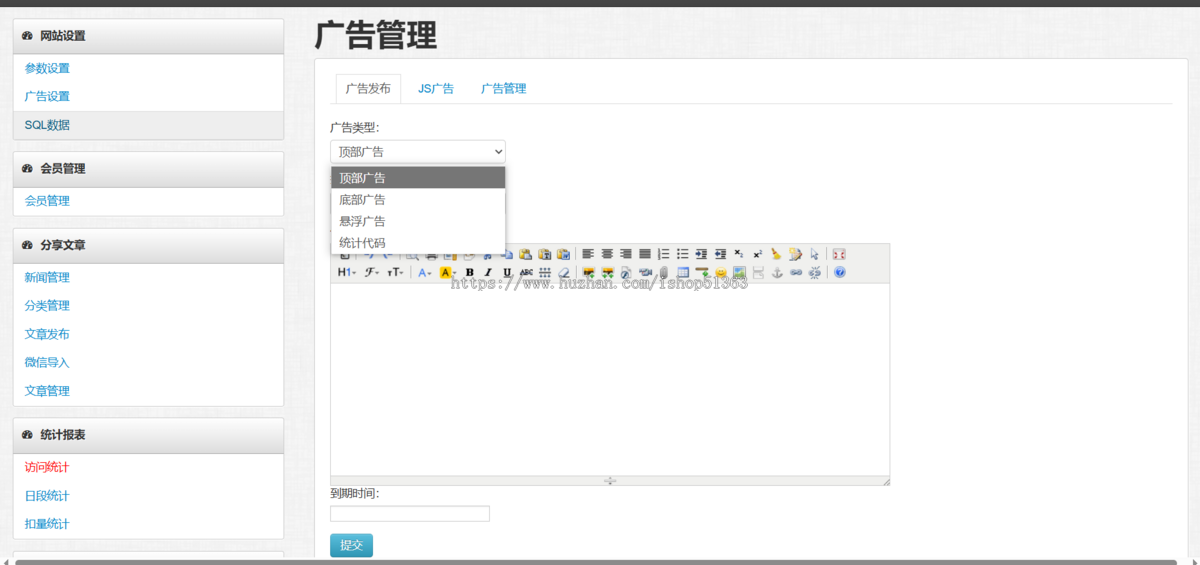Insert a table into the editor

point(683,272)
